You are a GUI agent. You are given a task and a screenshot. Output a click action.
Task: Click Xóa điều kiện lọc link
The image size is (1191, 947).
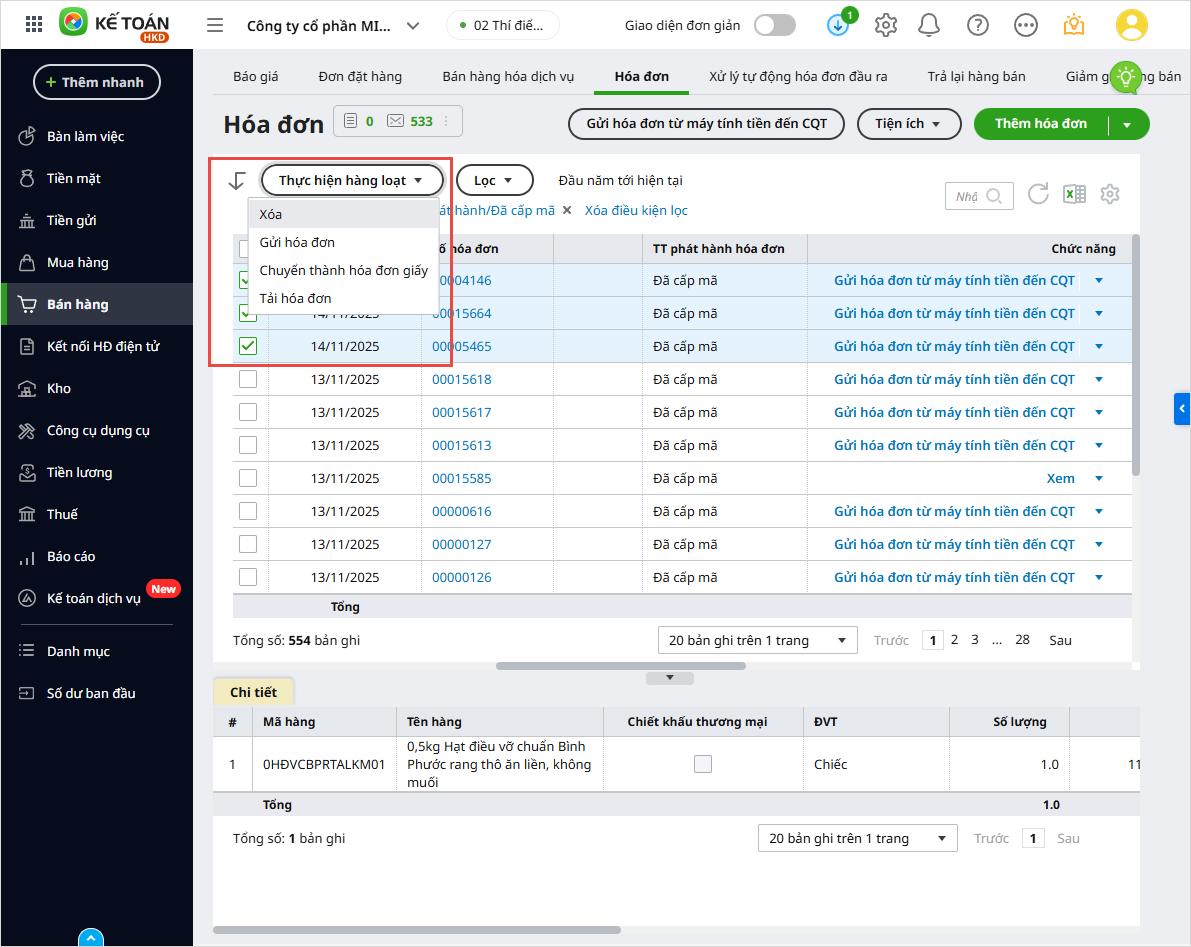[x=636, y=211]
